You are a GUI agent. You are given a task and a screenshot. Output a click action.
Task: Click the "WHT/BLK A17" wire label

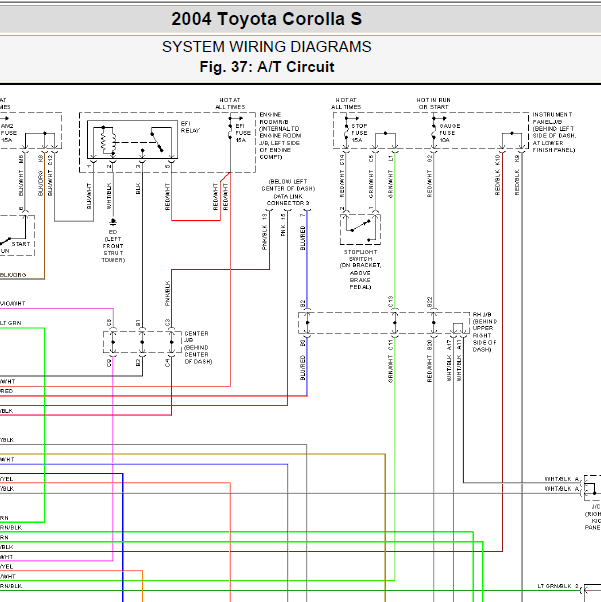(x=449, y=361)
